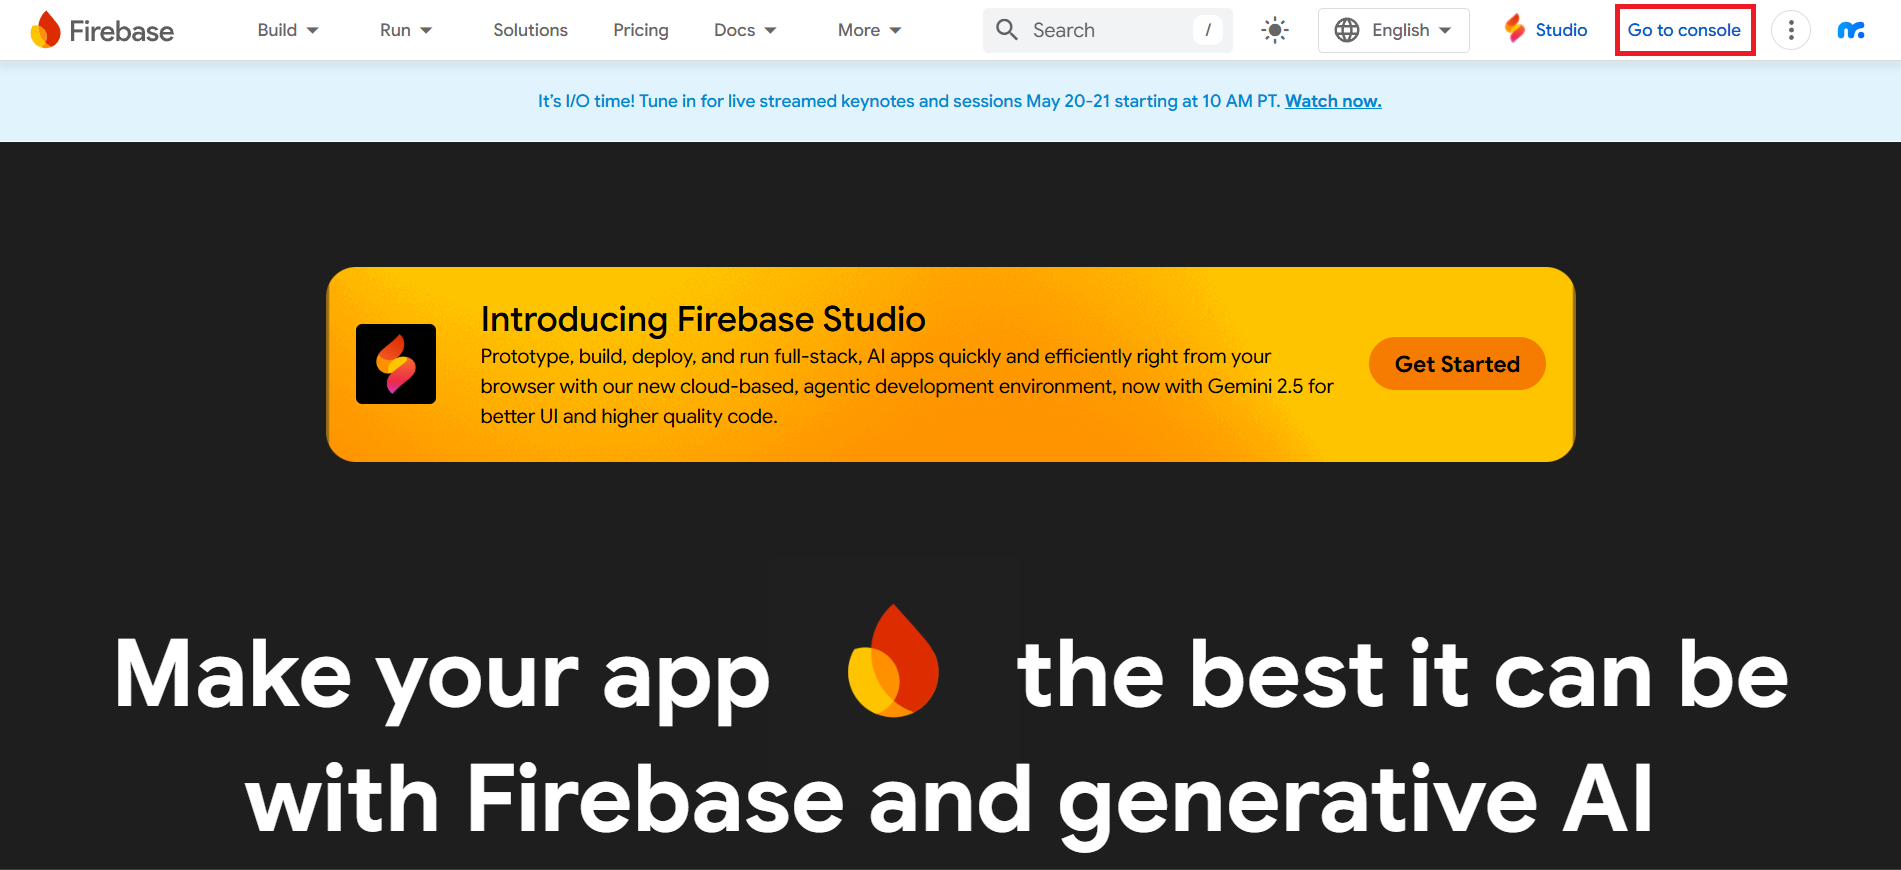Open the Solutions menu item
The width and height of the screenshot is (1901, 870).
[x=530, y=30]
